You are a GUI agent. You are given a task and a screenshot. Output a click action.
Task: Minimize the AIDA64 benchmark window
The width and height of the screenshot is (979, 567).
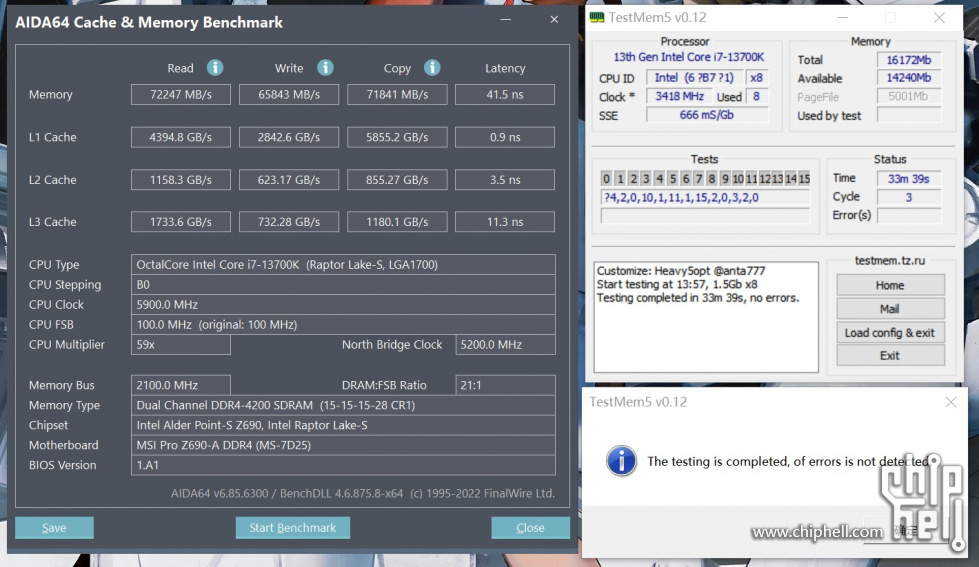coord(506,19)
